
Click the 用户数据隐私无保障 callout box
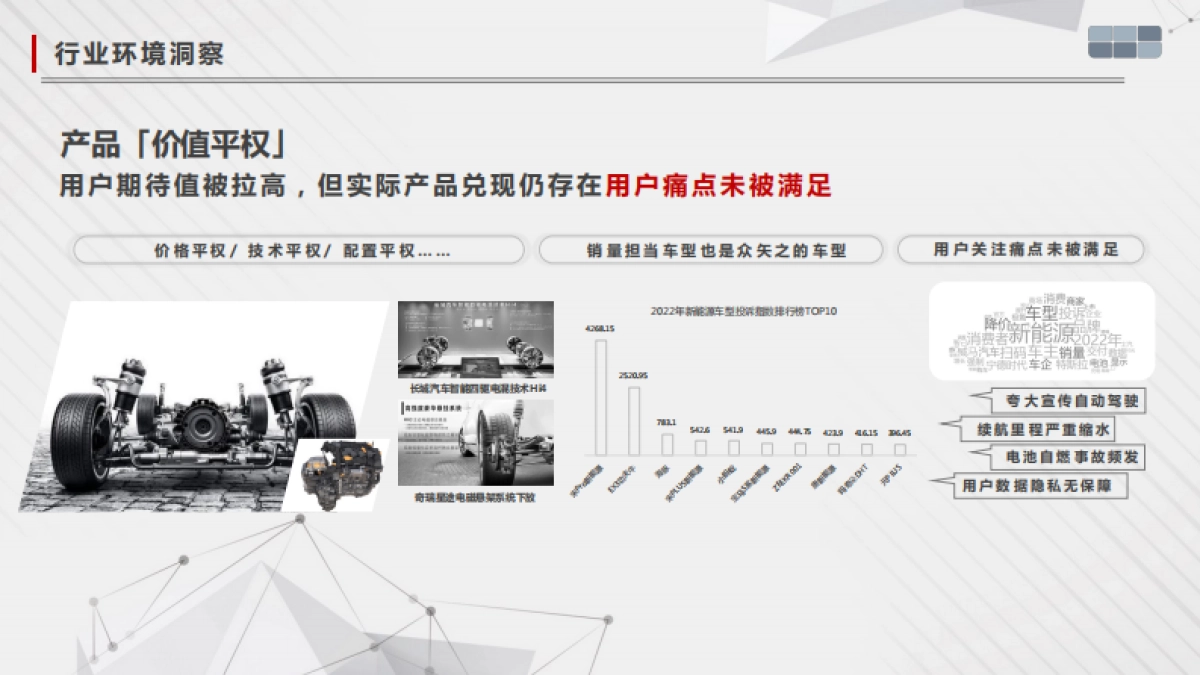[1042, 485]
